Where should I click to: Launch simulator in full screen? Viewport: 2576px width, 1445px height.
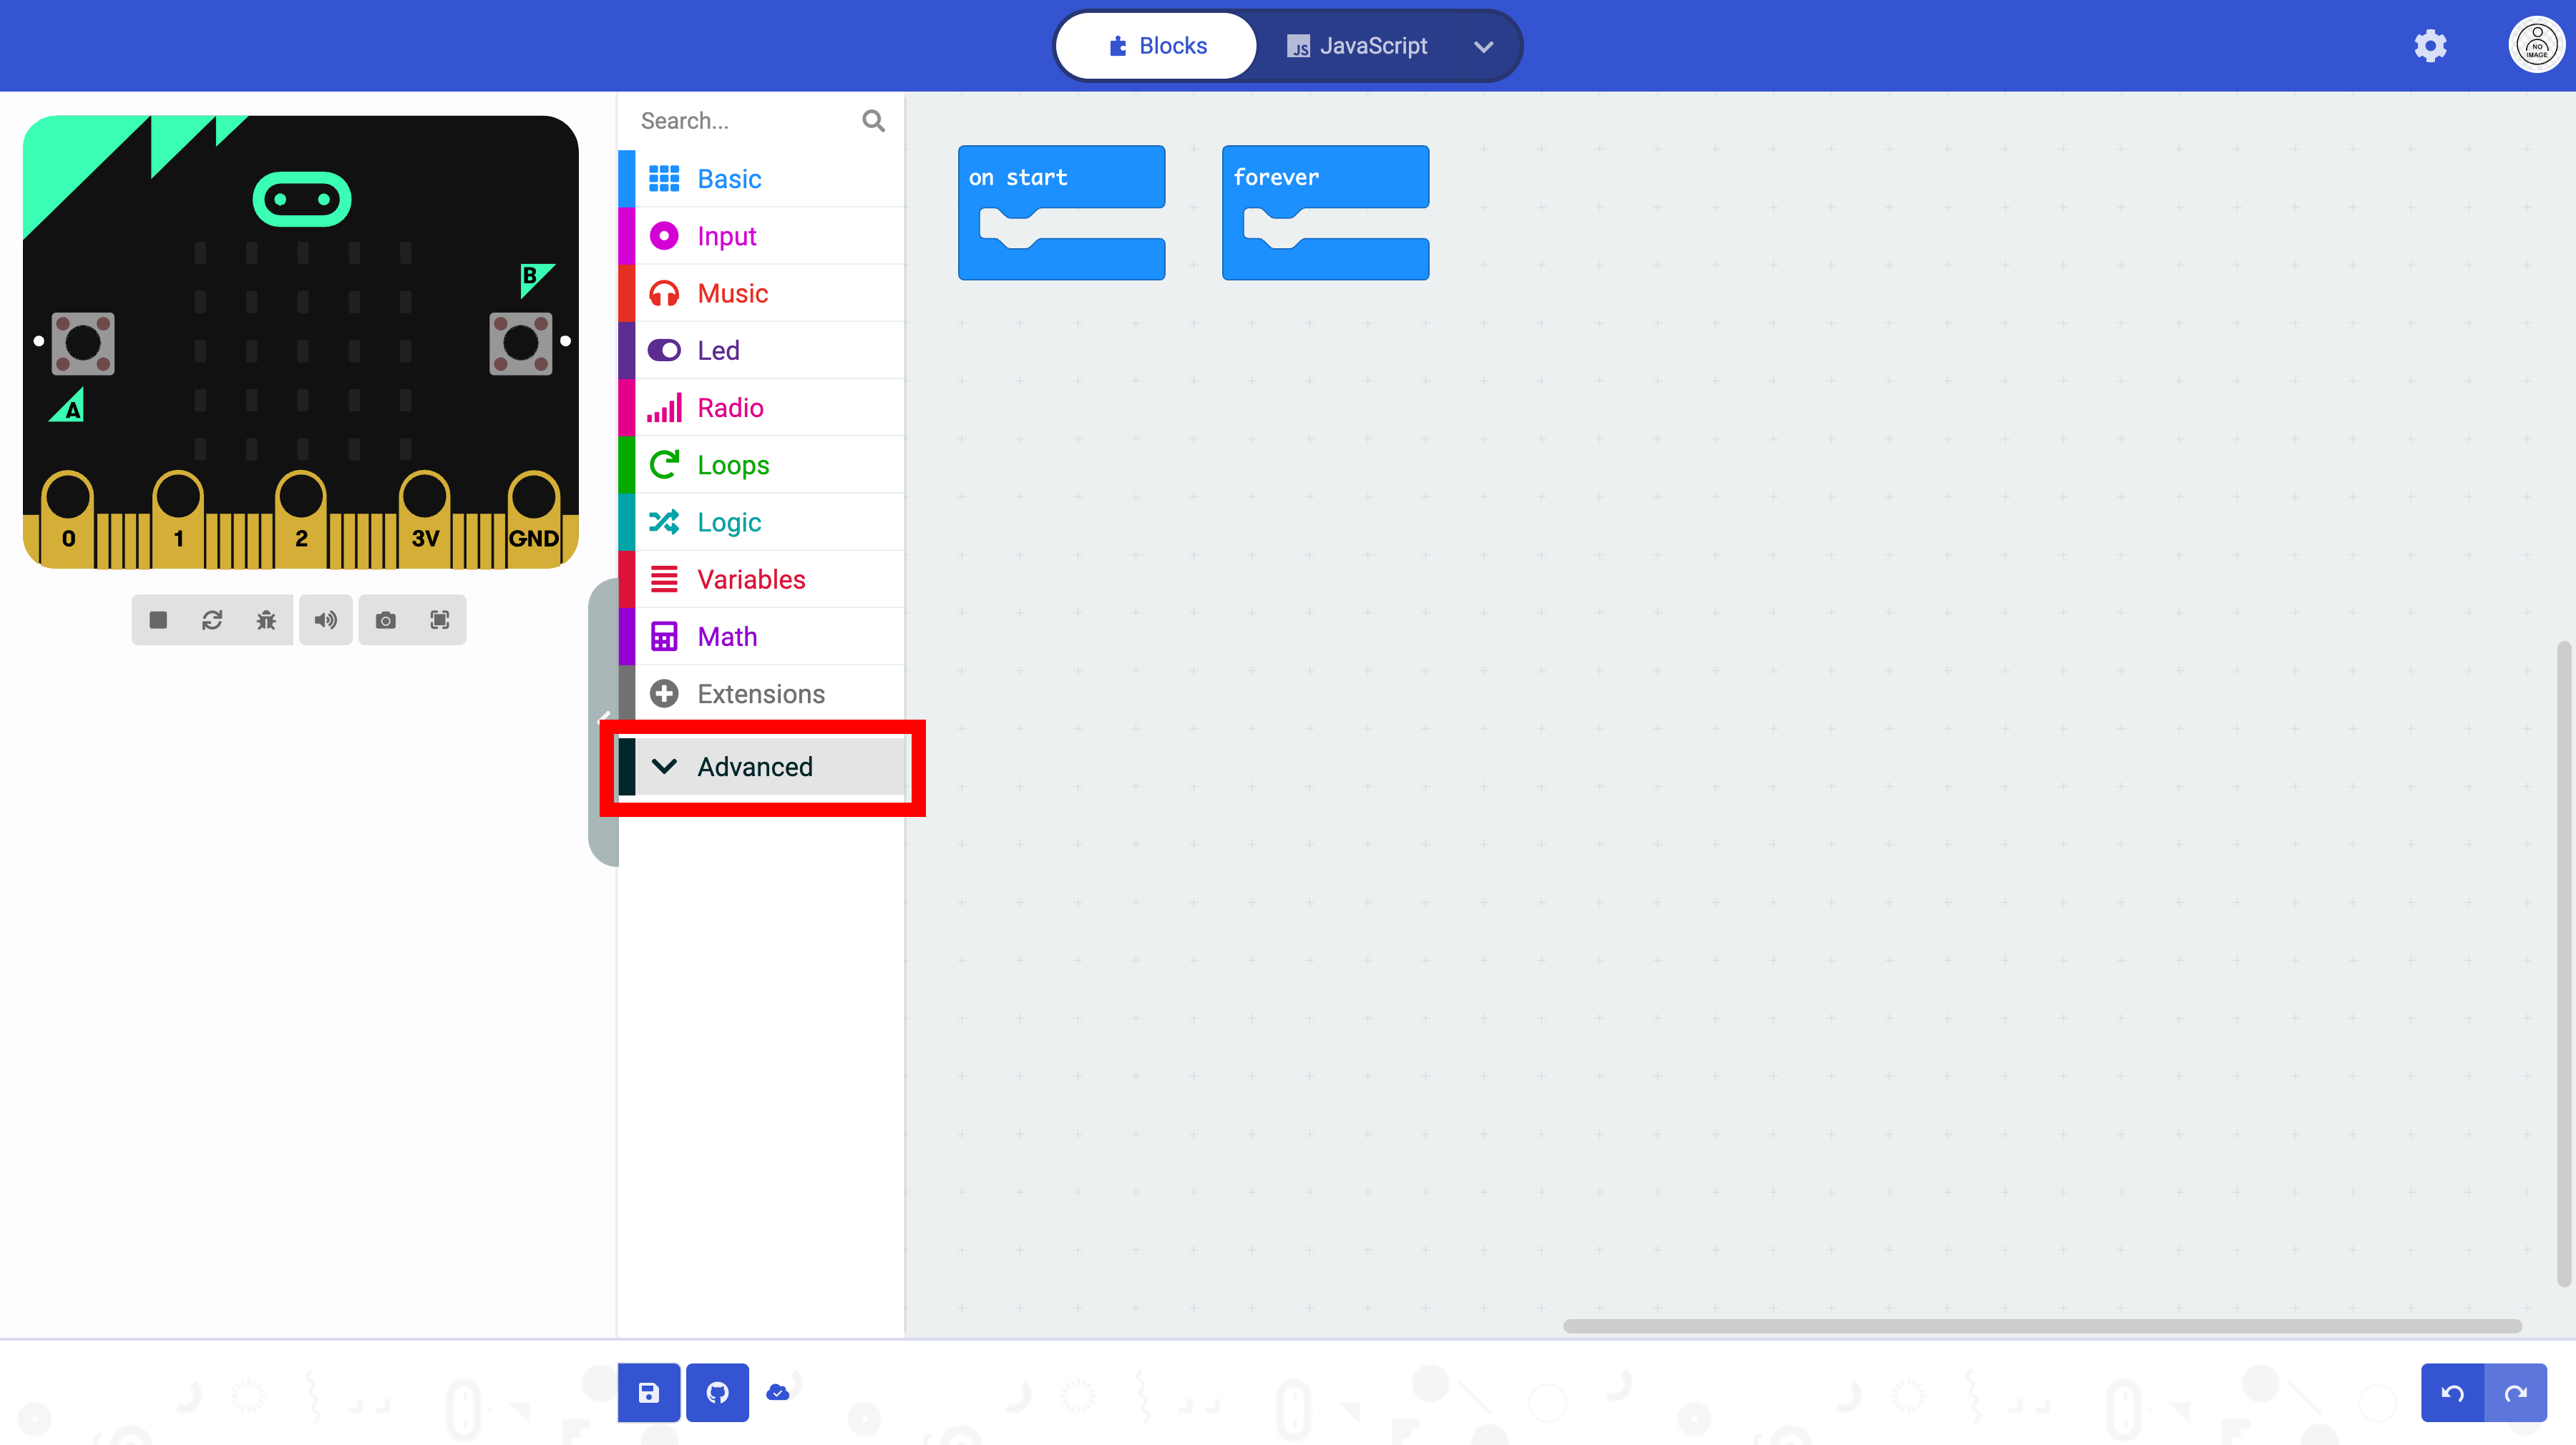[x=439, y=620]
